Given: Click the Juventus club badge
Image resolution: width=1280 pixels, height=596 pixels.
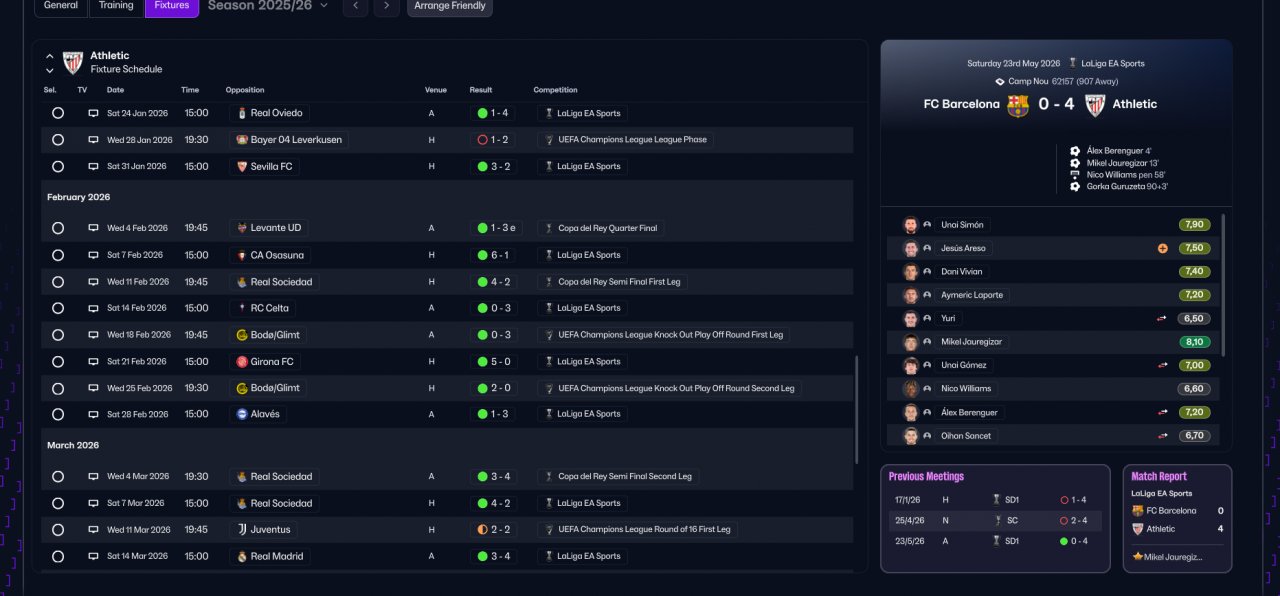Looking at the screenshot, I should coord(240,530).
